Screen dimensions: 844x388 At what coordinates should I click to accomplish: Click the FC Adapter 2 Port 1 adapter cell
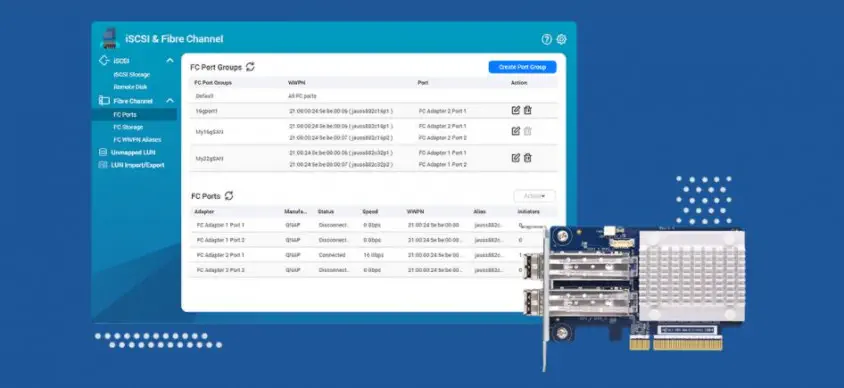tap(221, 255)
